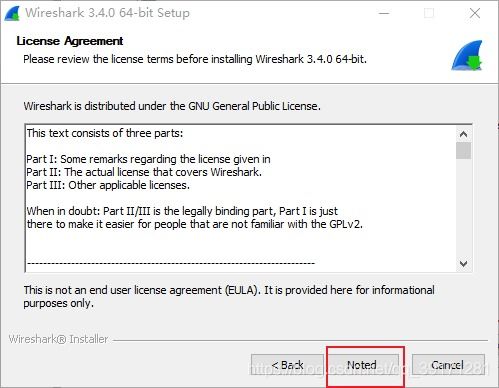The image size is (499, 388).
Task: Cancel the Wireshark installation
Action: pyautogui.click(x=448, y=365)
